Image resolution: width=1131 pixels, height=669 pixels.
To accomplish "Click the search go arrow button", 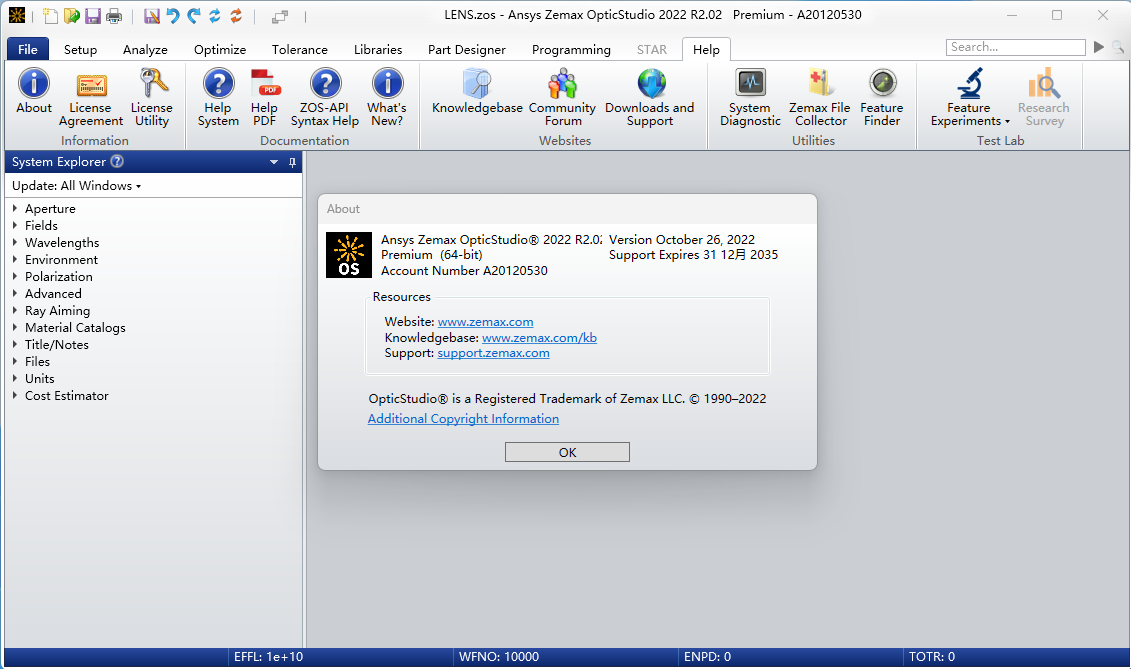I will [1099, 47].
